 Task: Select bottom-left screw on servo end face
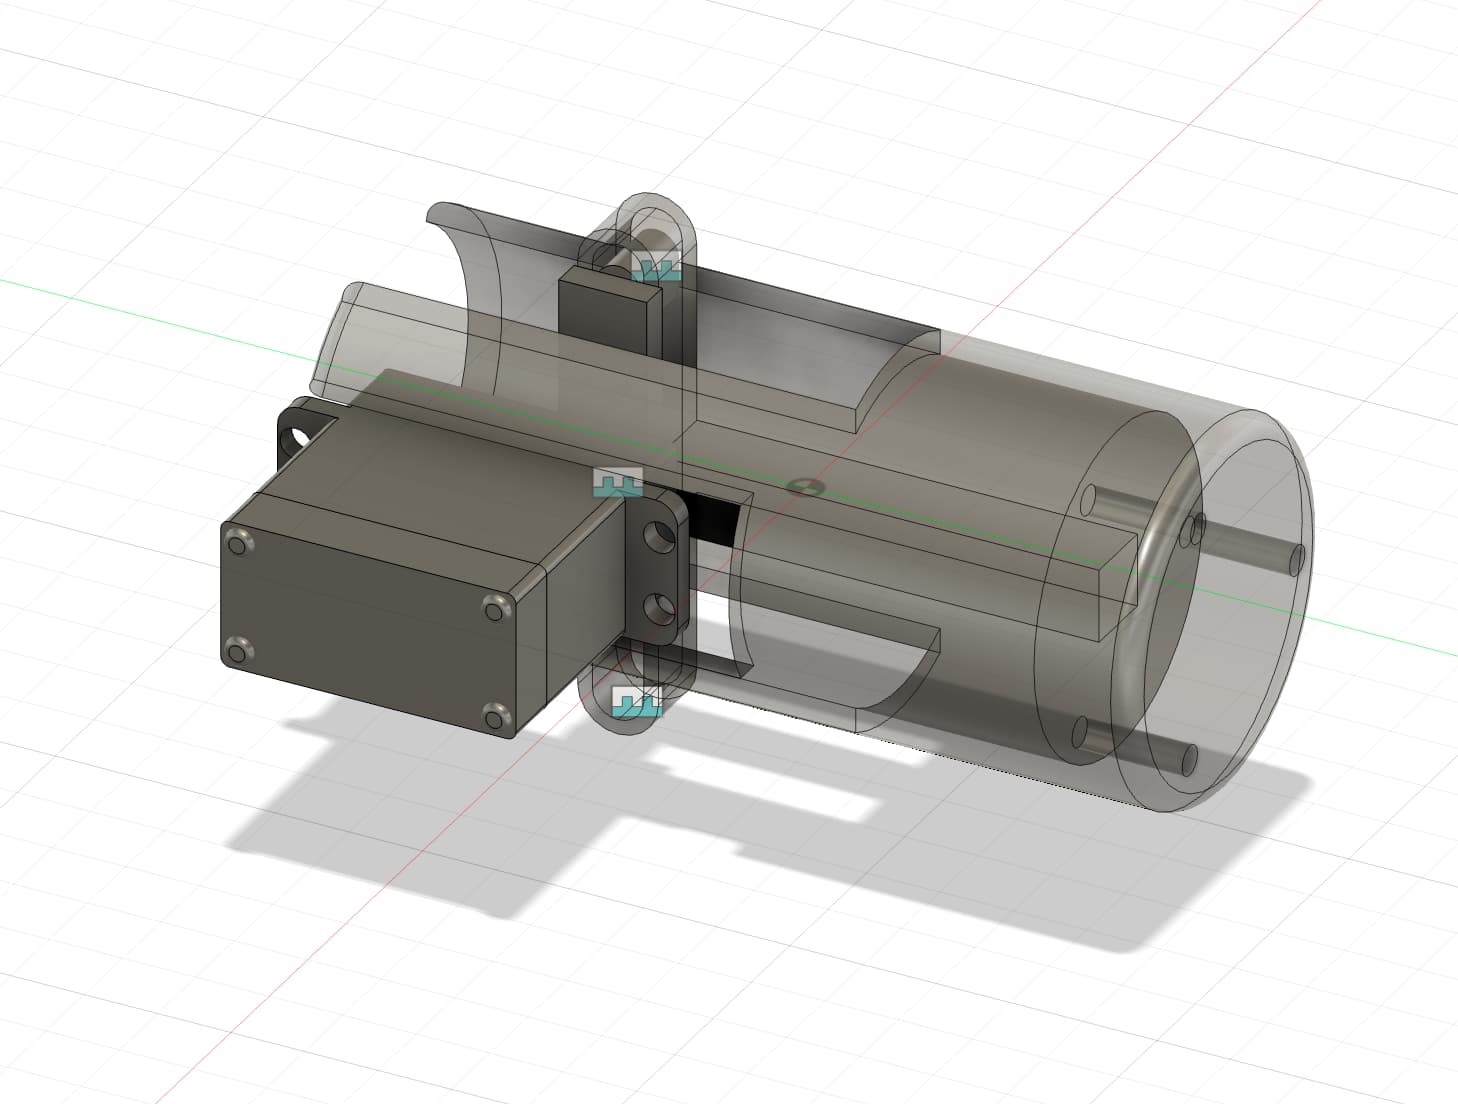tap(236, 653)
